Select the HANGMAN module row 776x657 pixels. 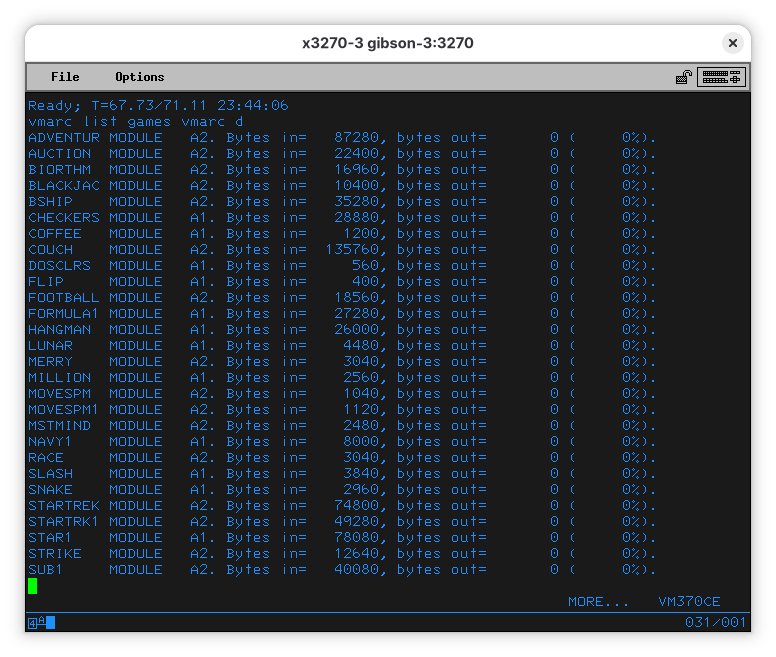342,329
